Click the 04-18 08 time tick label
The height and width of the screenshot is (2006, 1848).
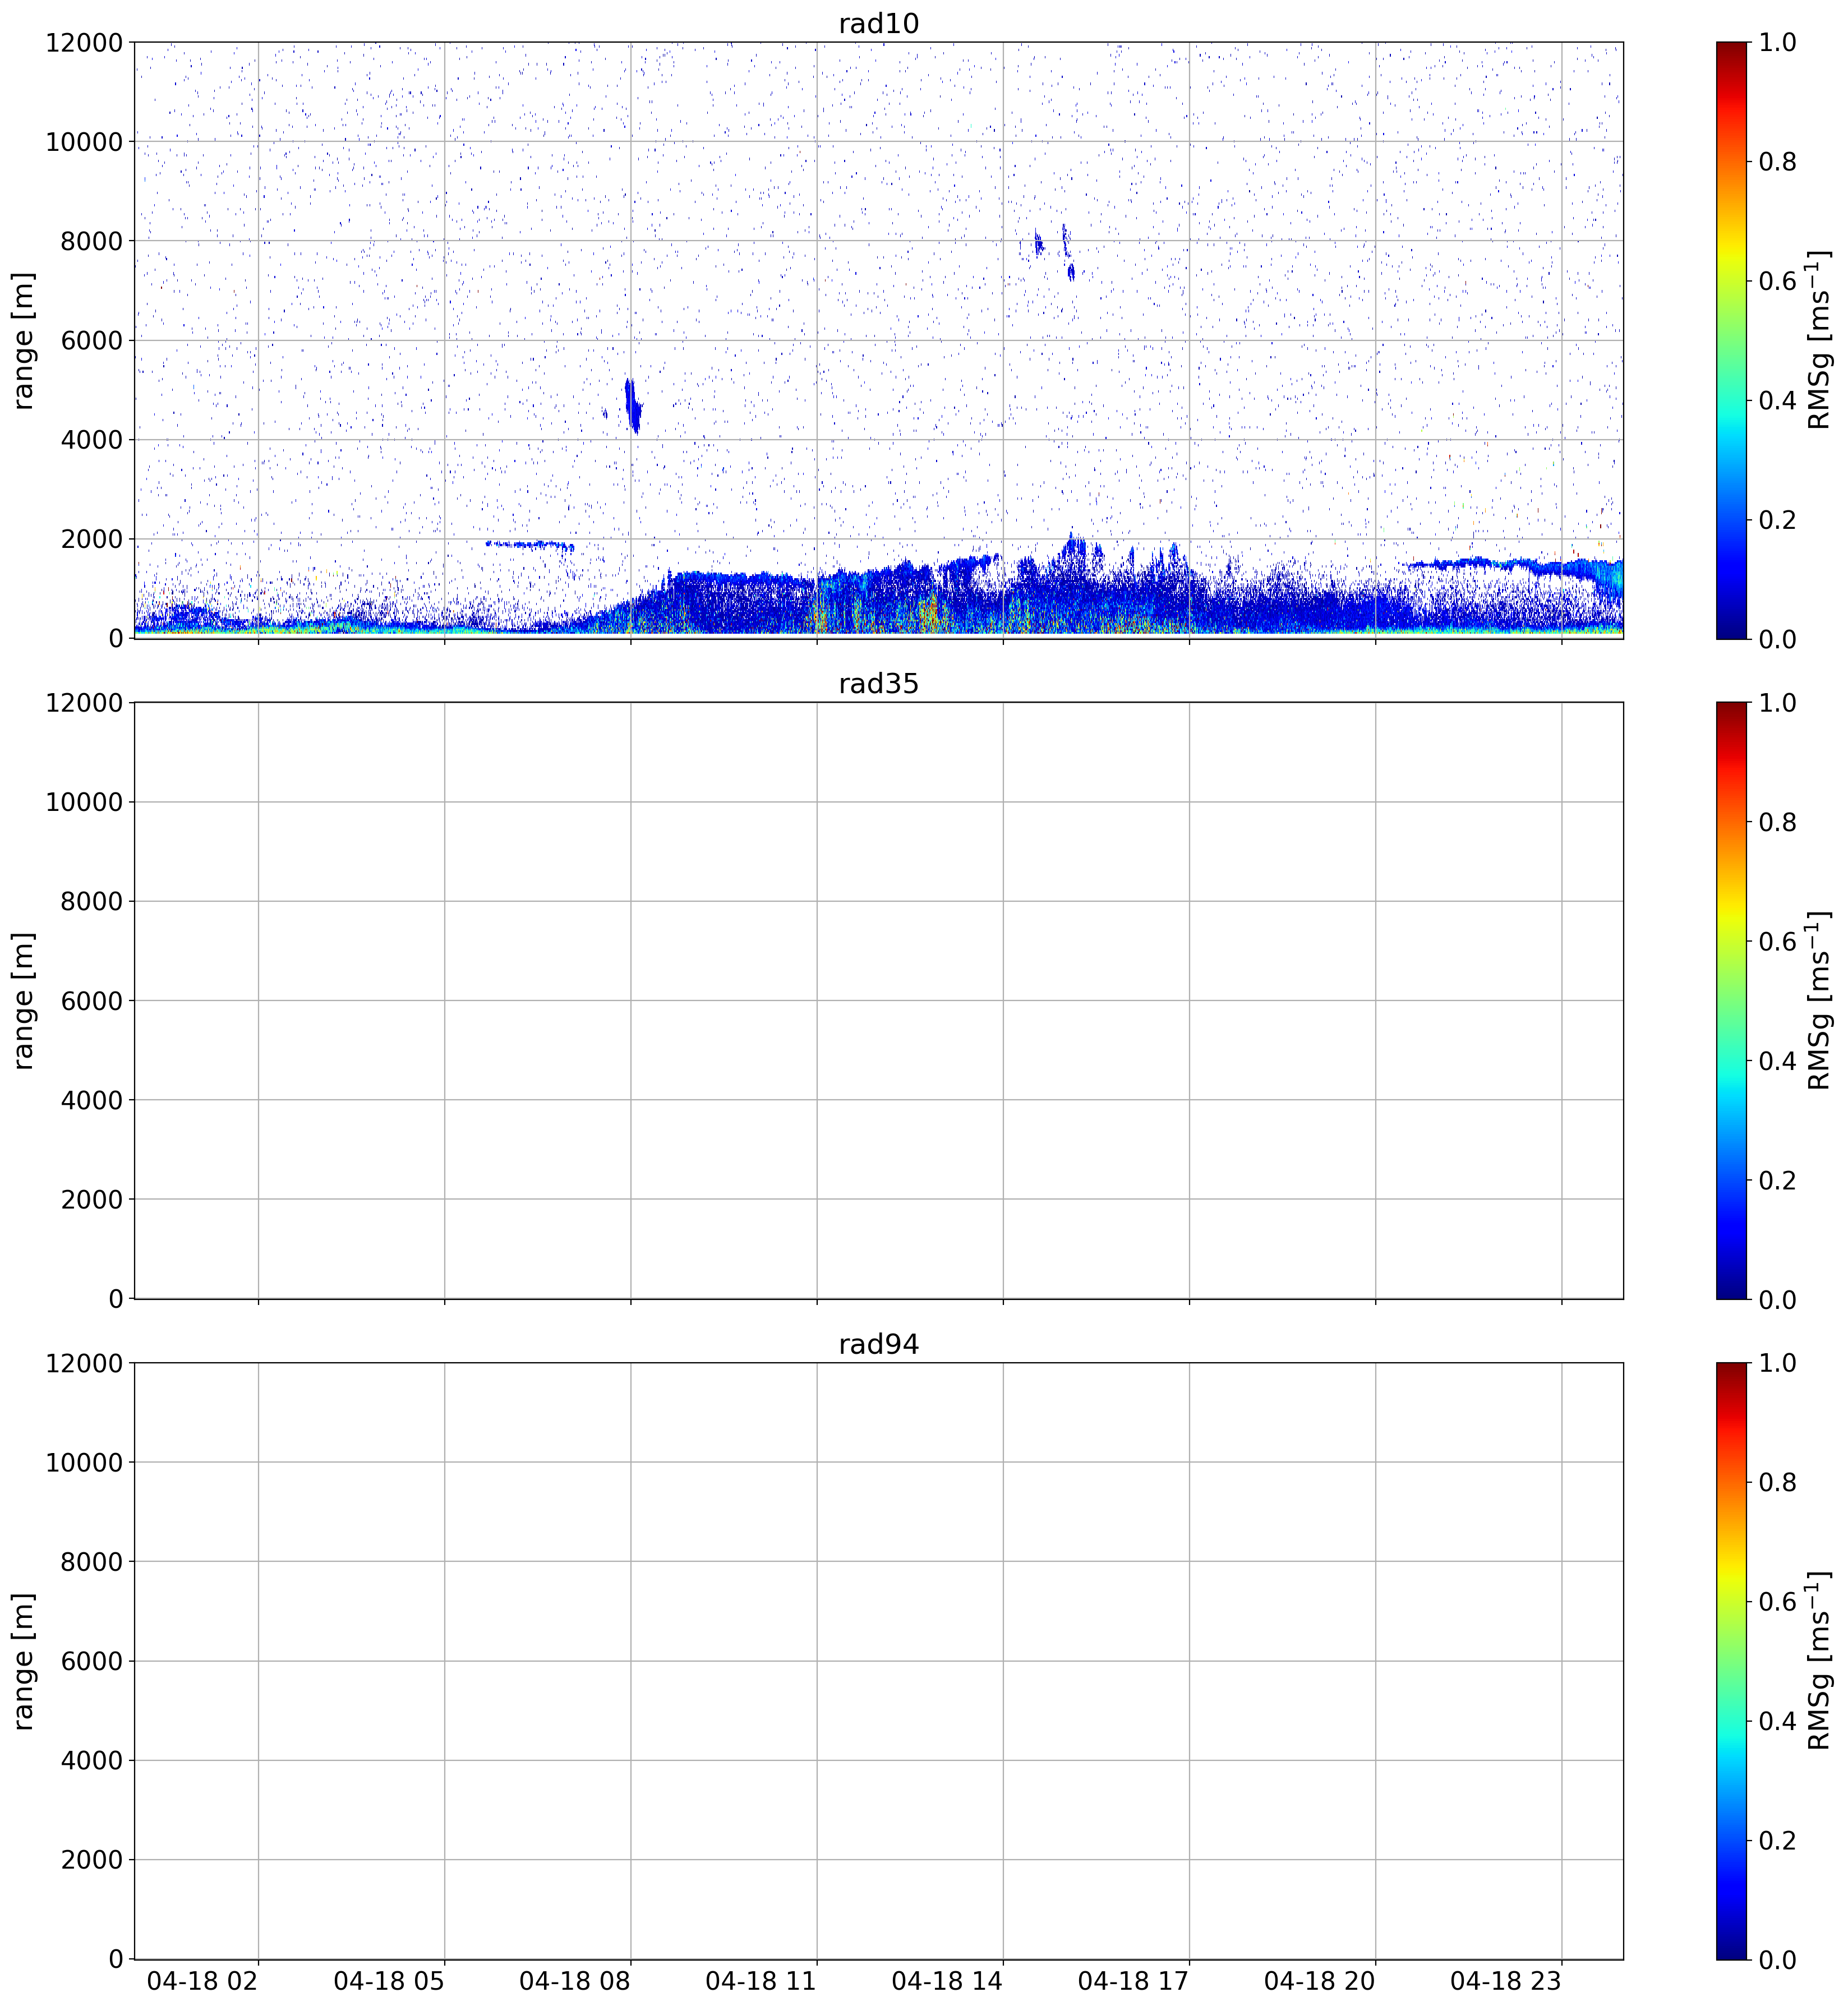click(x=575, y=1981)
